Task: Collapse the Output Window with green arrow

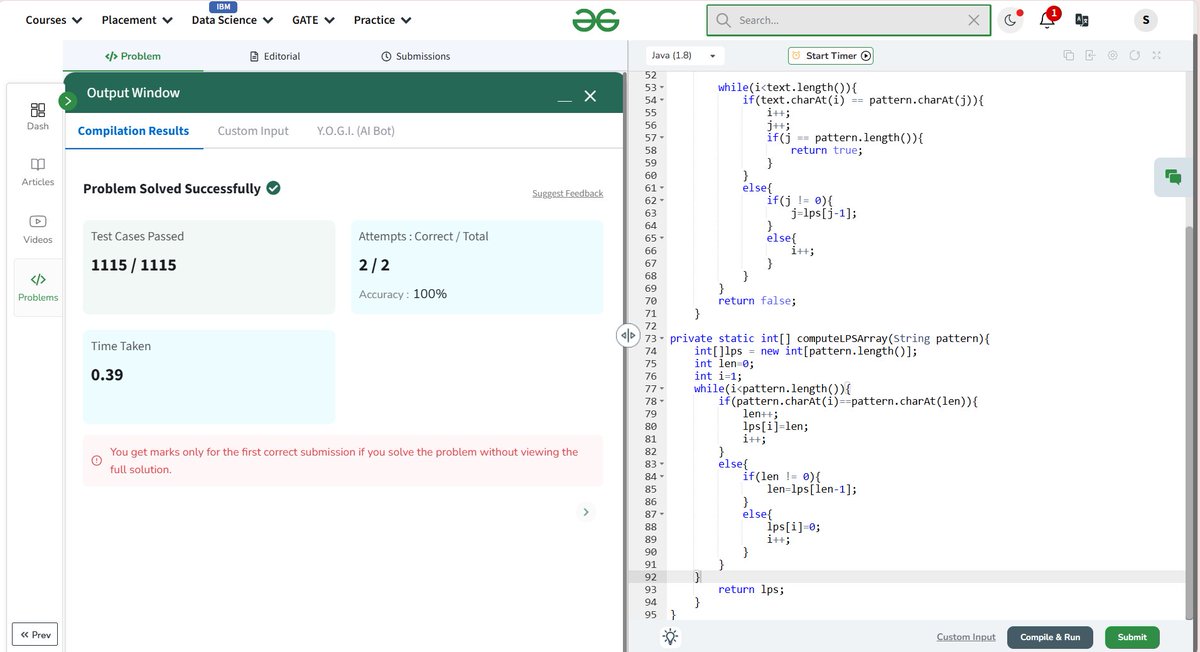Action: [68, 101]
